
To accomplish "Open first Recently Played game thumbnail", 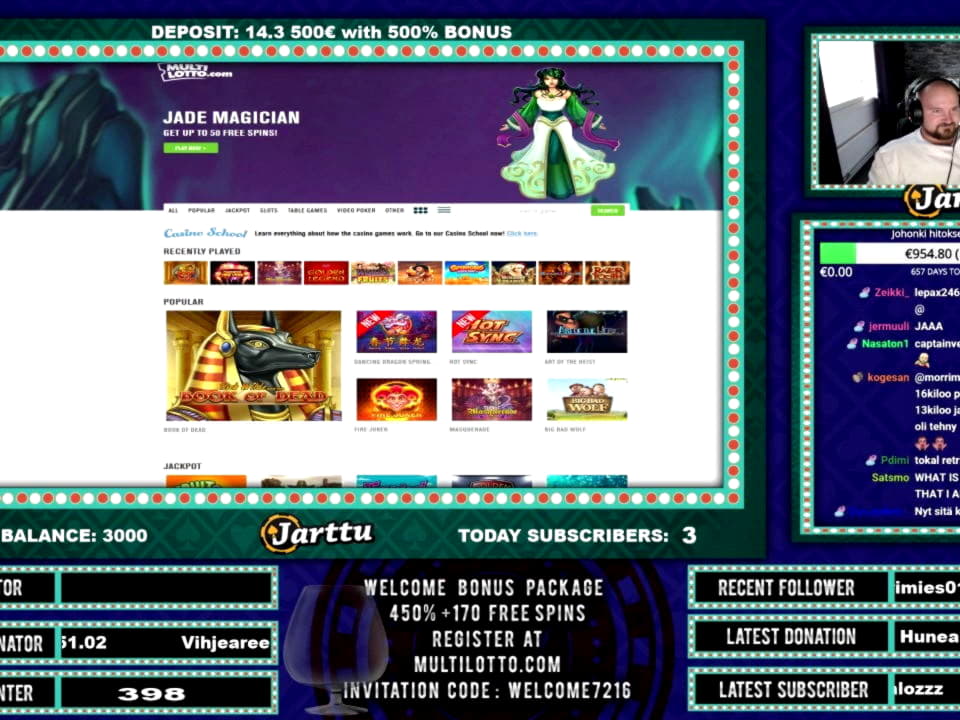I will [186, 273].
